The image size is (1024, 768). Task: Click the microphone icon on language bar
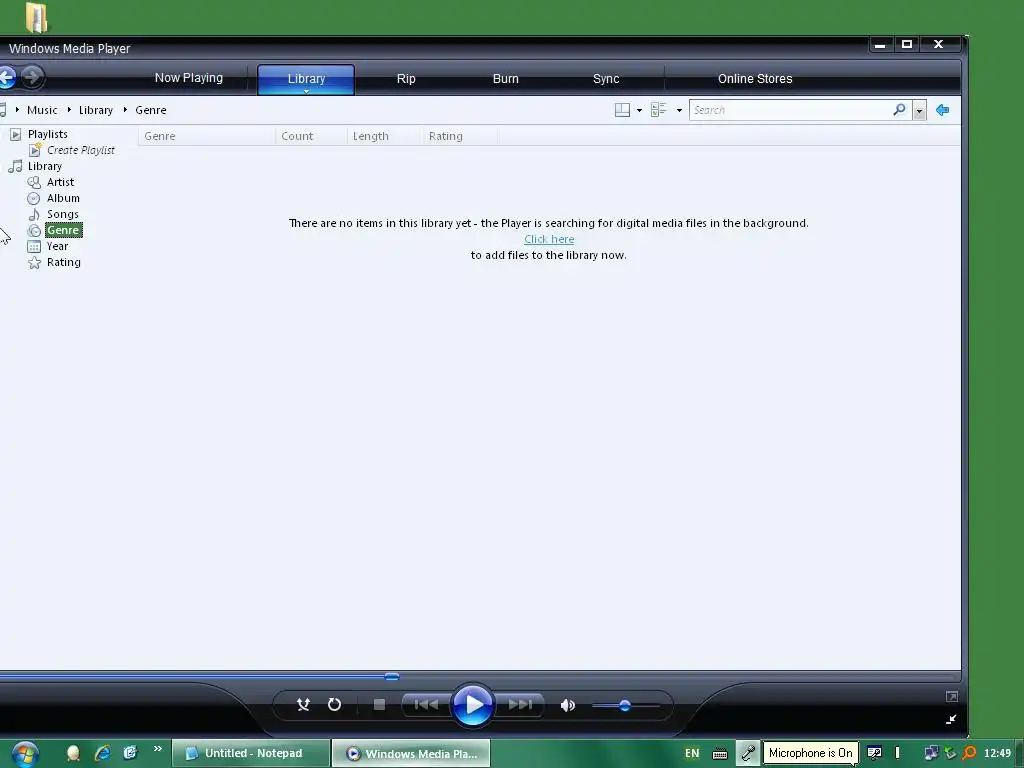[x=748, y=753]
